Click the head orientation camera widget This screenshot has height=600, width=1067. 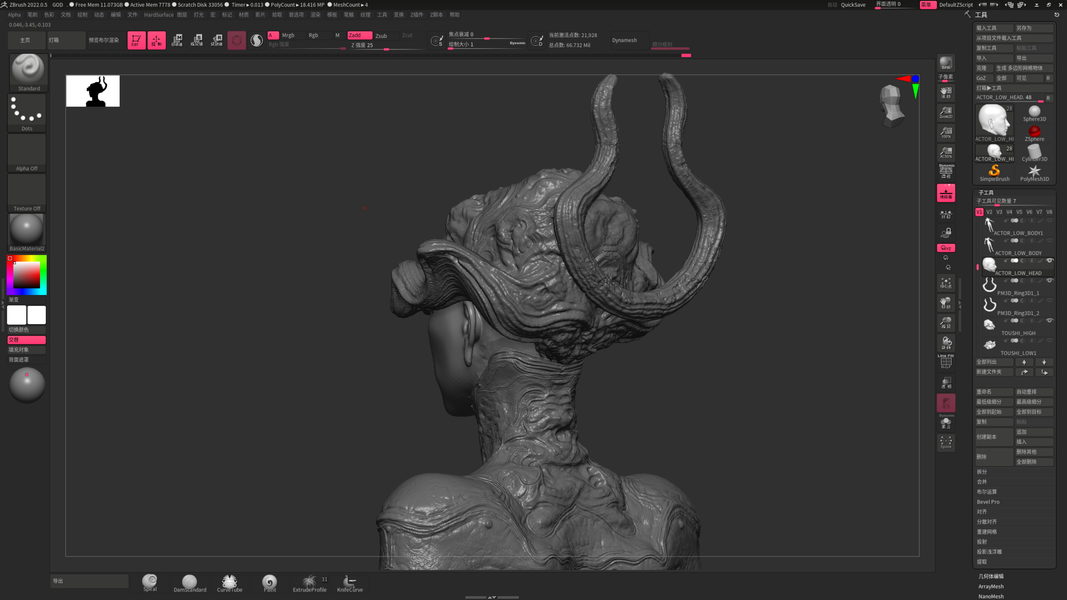891,104
